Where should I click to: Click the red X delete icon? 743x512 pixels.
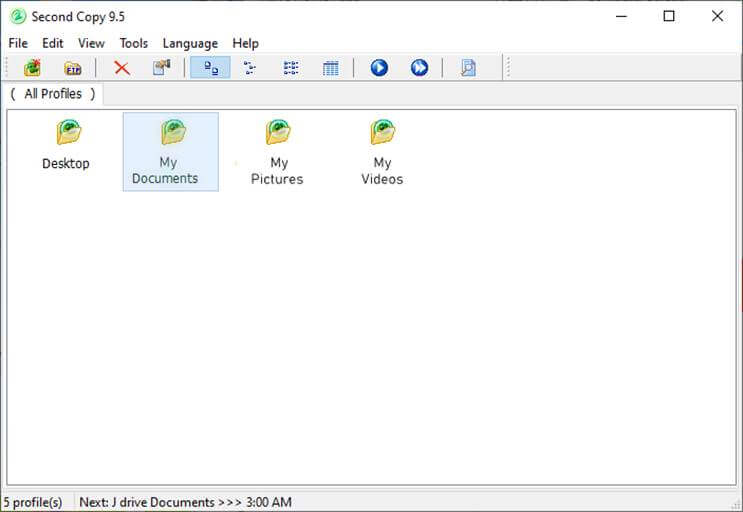(x=122, y=68)
